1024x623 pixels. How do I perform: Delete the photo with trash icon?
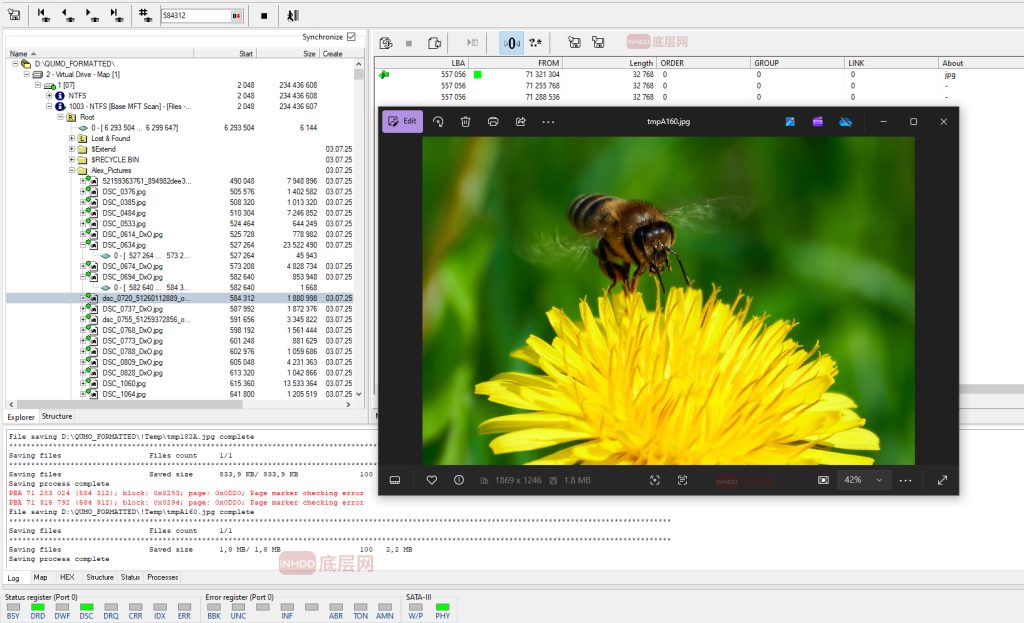point(465,121)
